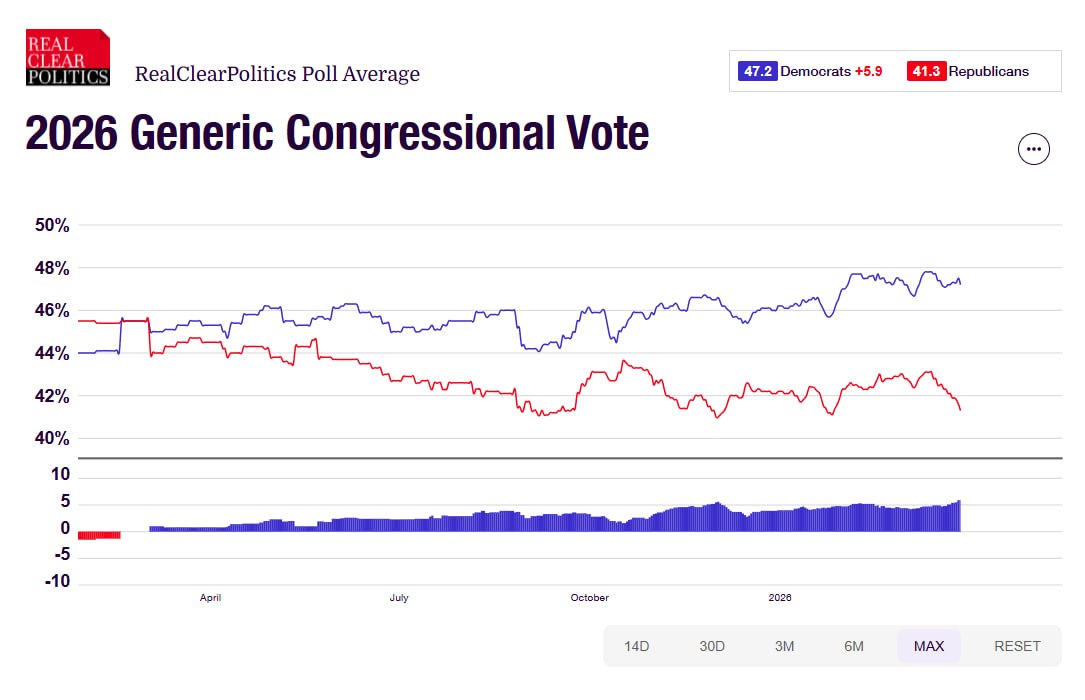Click the RealClearPolitics logo
This screenshot has width=1085, height=700.
(68, 58)
